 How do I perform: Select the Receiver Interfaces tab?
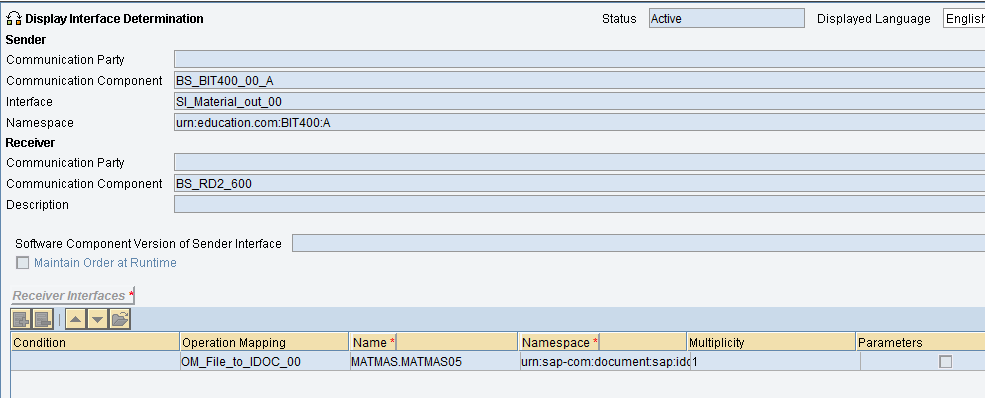pos(73,295)
